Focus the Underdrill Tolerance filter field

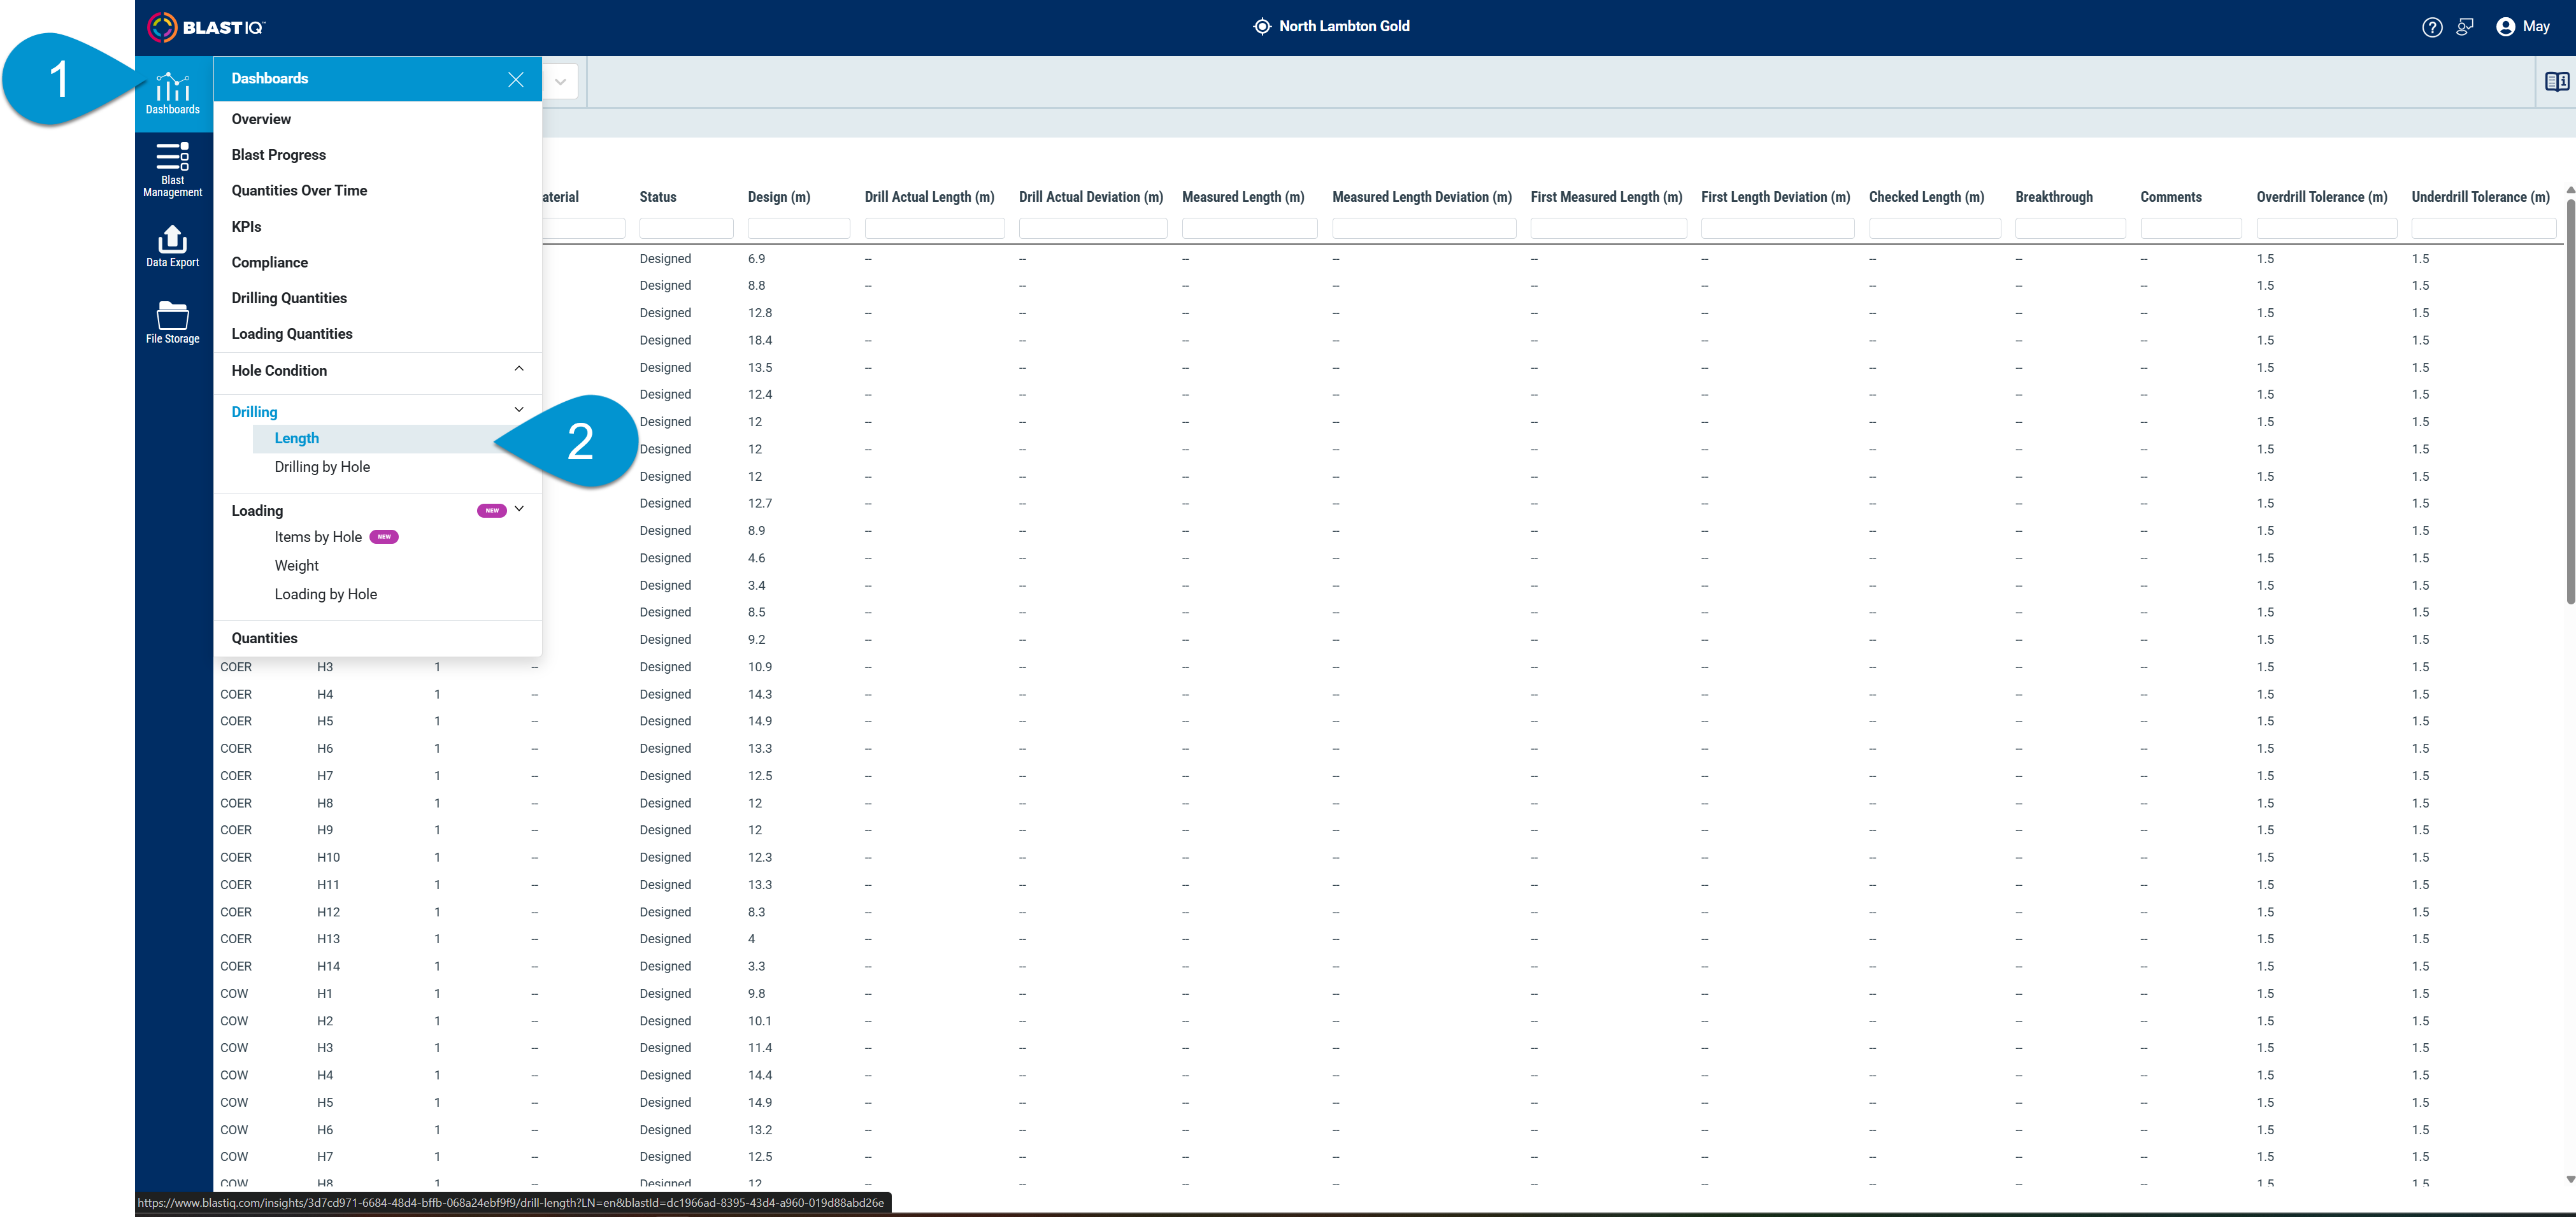[2483, 228]
